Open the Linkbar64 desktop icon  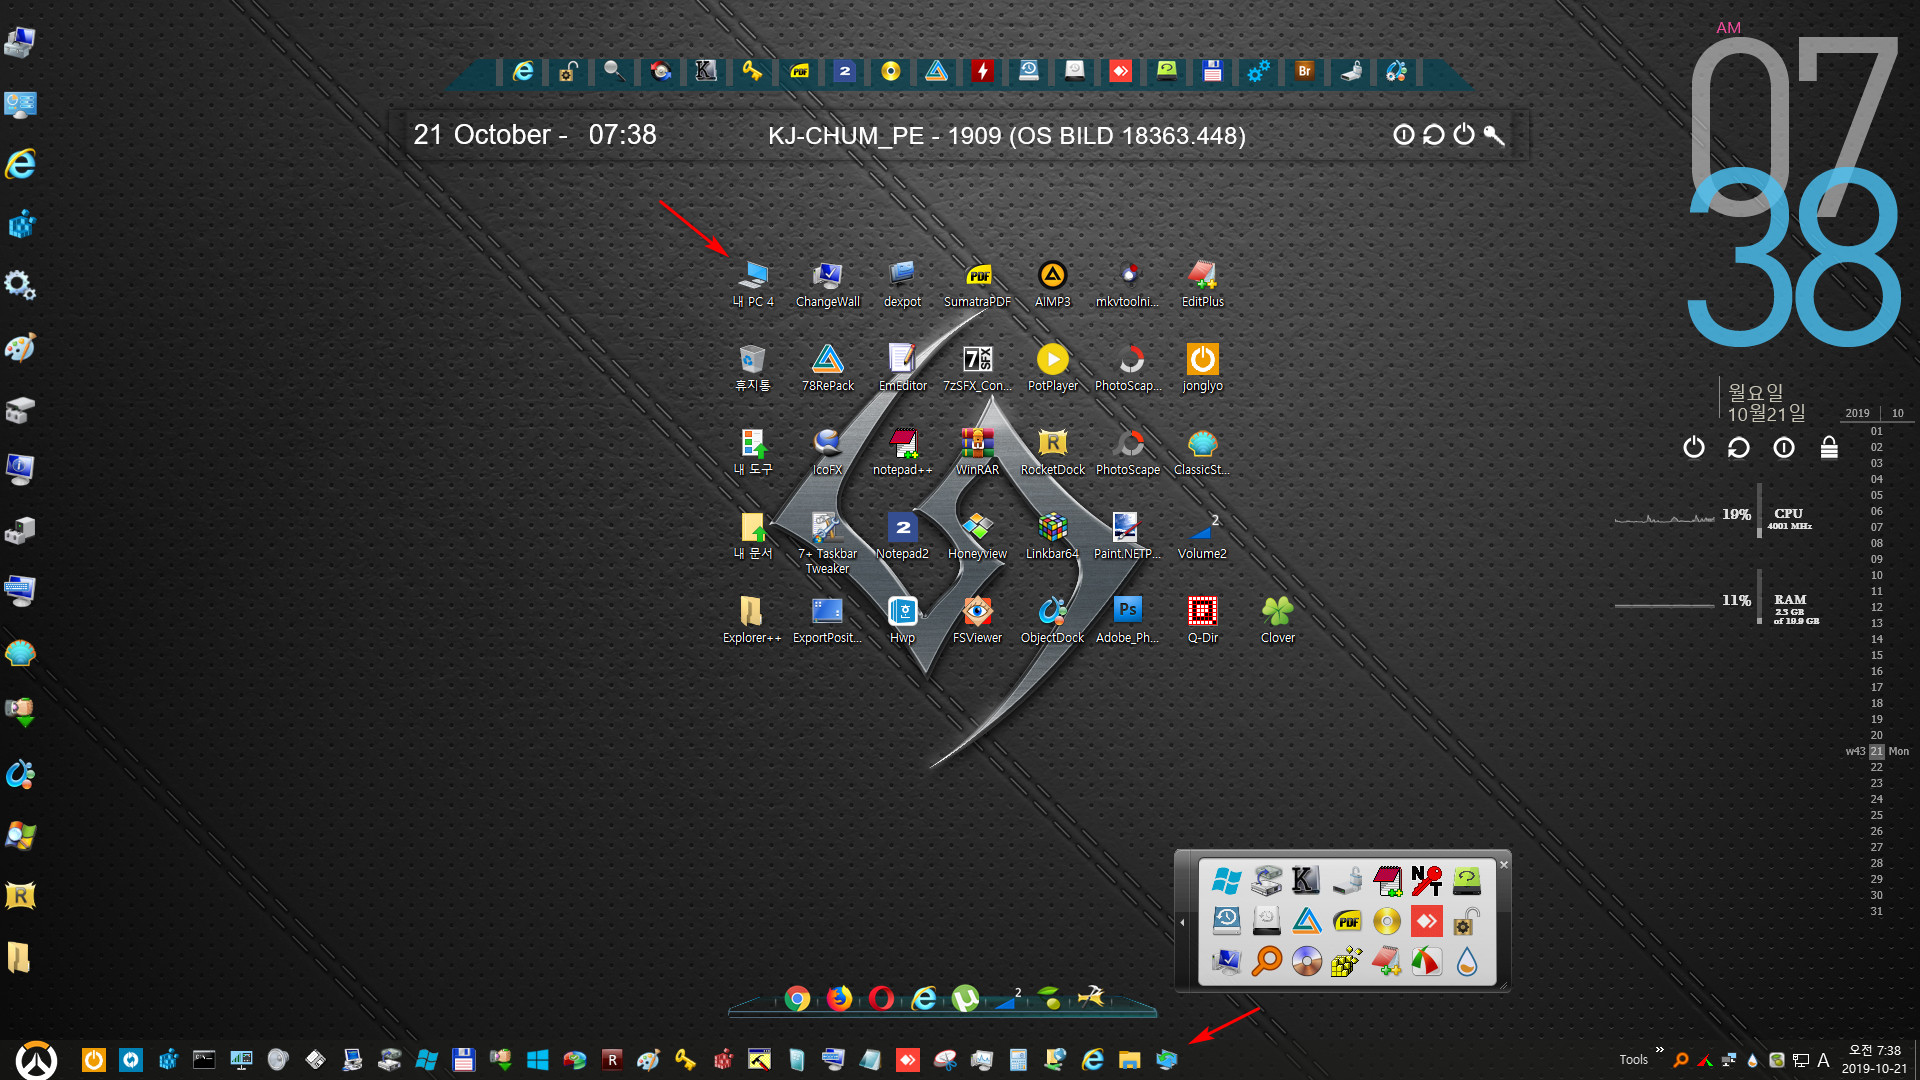point(1052,536)
